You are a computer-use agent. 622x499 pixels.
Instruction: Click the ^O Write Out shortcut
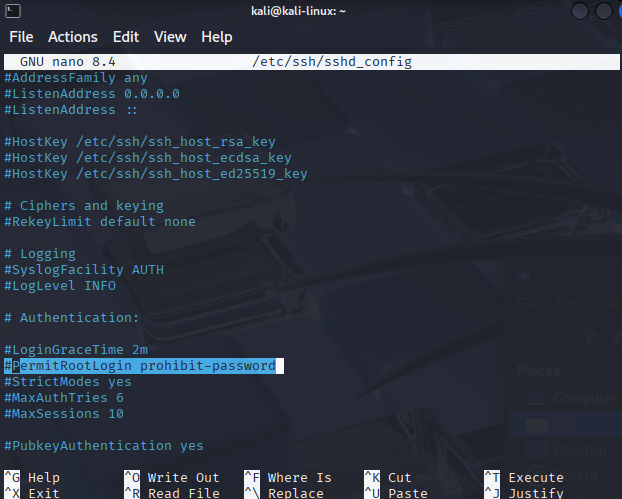170,478
